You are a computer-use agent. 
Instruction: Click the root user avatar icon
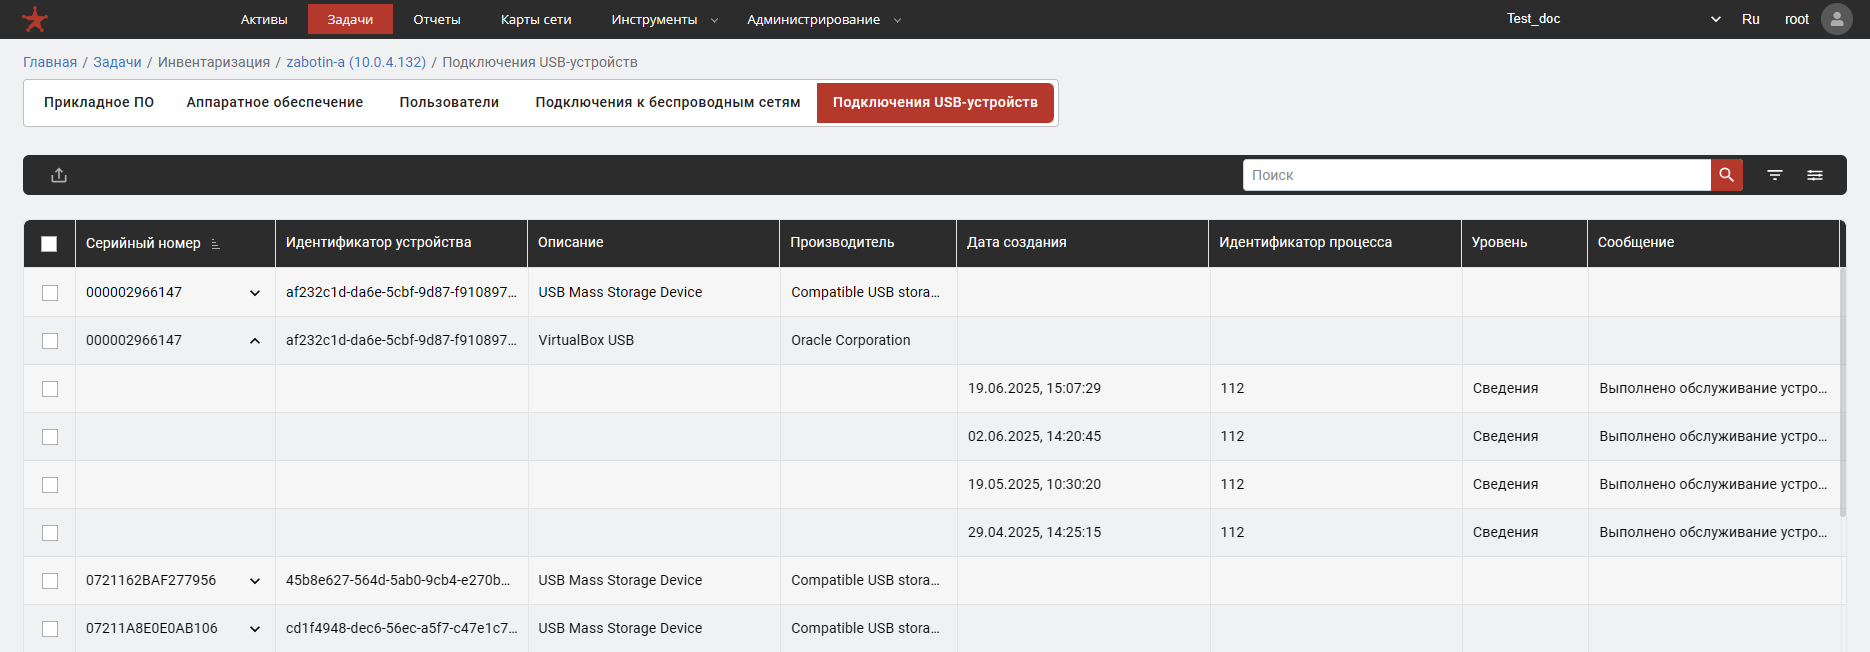click(x=1836, y=19)
